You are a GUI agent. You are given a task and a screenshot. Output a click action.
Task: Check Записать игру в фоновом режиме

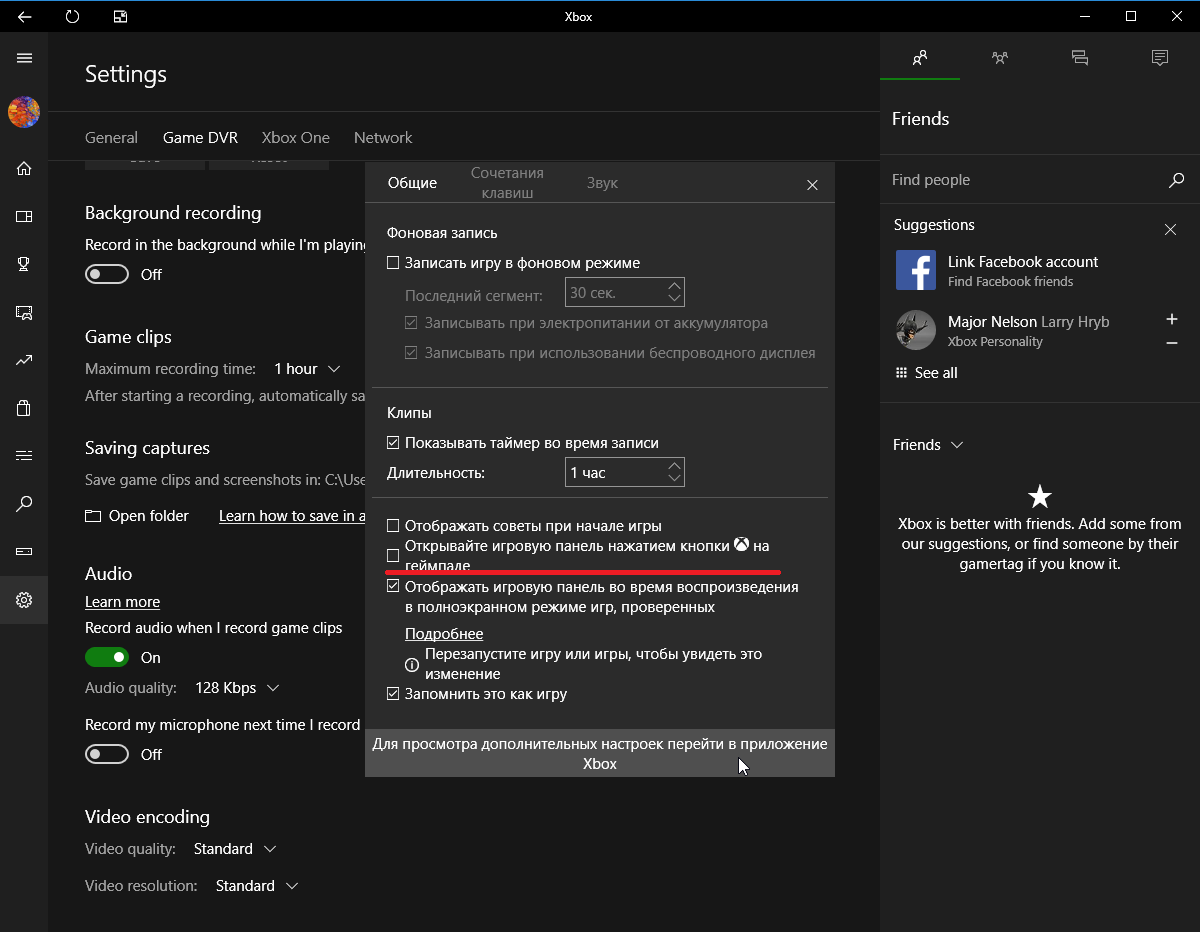[x=393, y=263]
